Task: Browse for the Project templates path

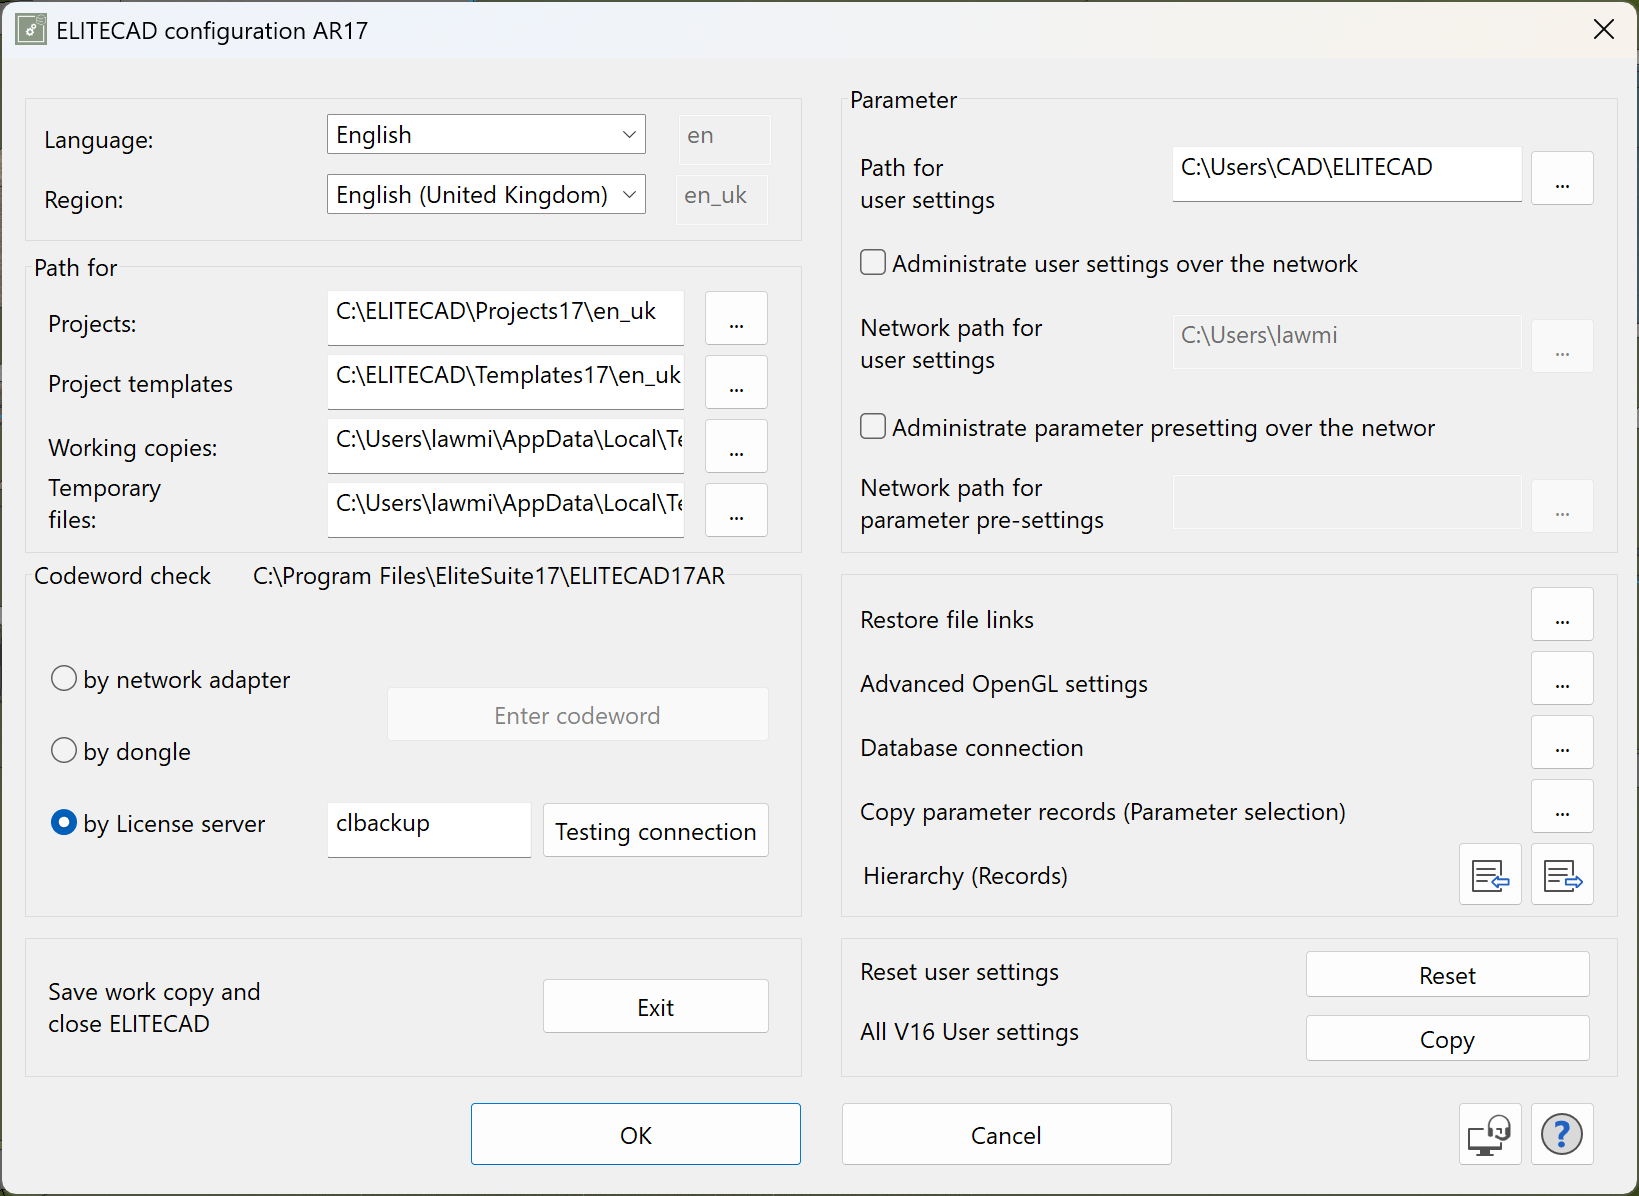Action: [x=736, y=382]
